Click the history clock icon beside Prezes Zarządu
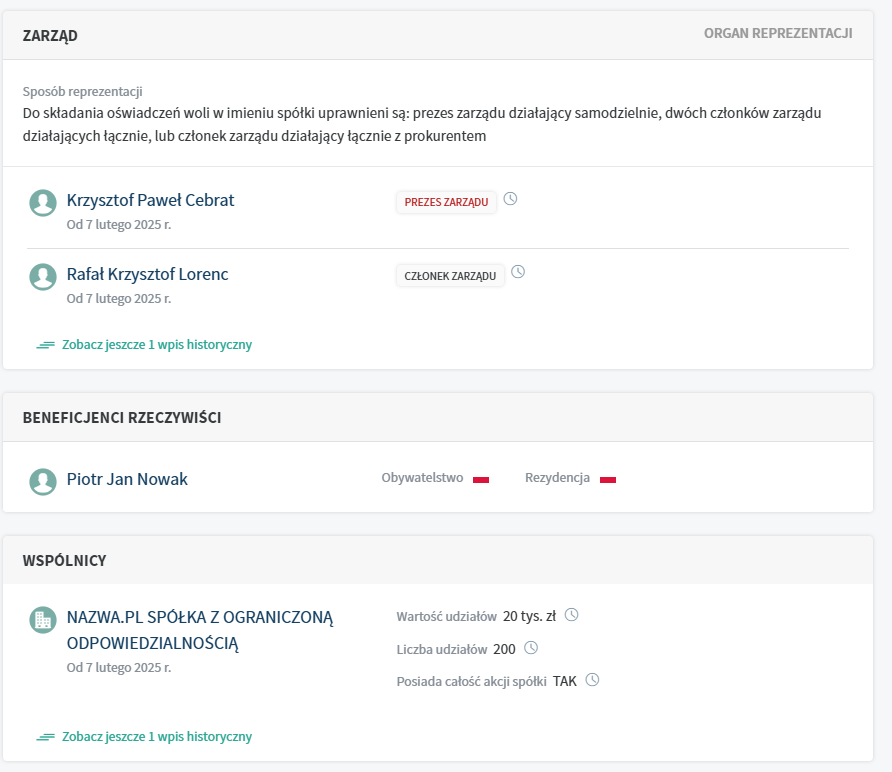 (510, 199)
